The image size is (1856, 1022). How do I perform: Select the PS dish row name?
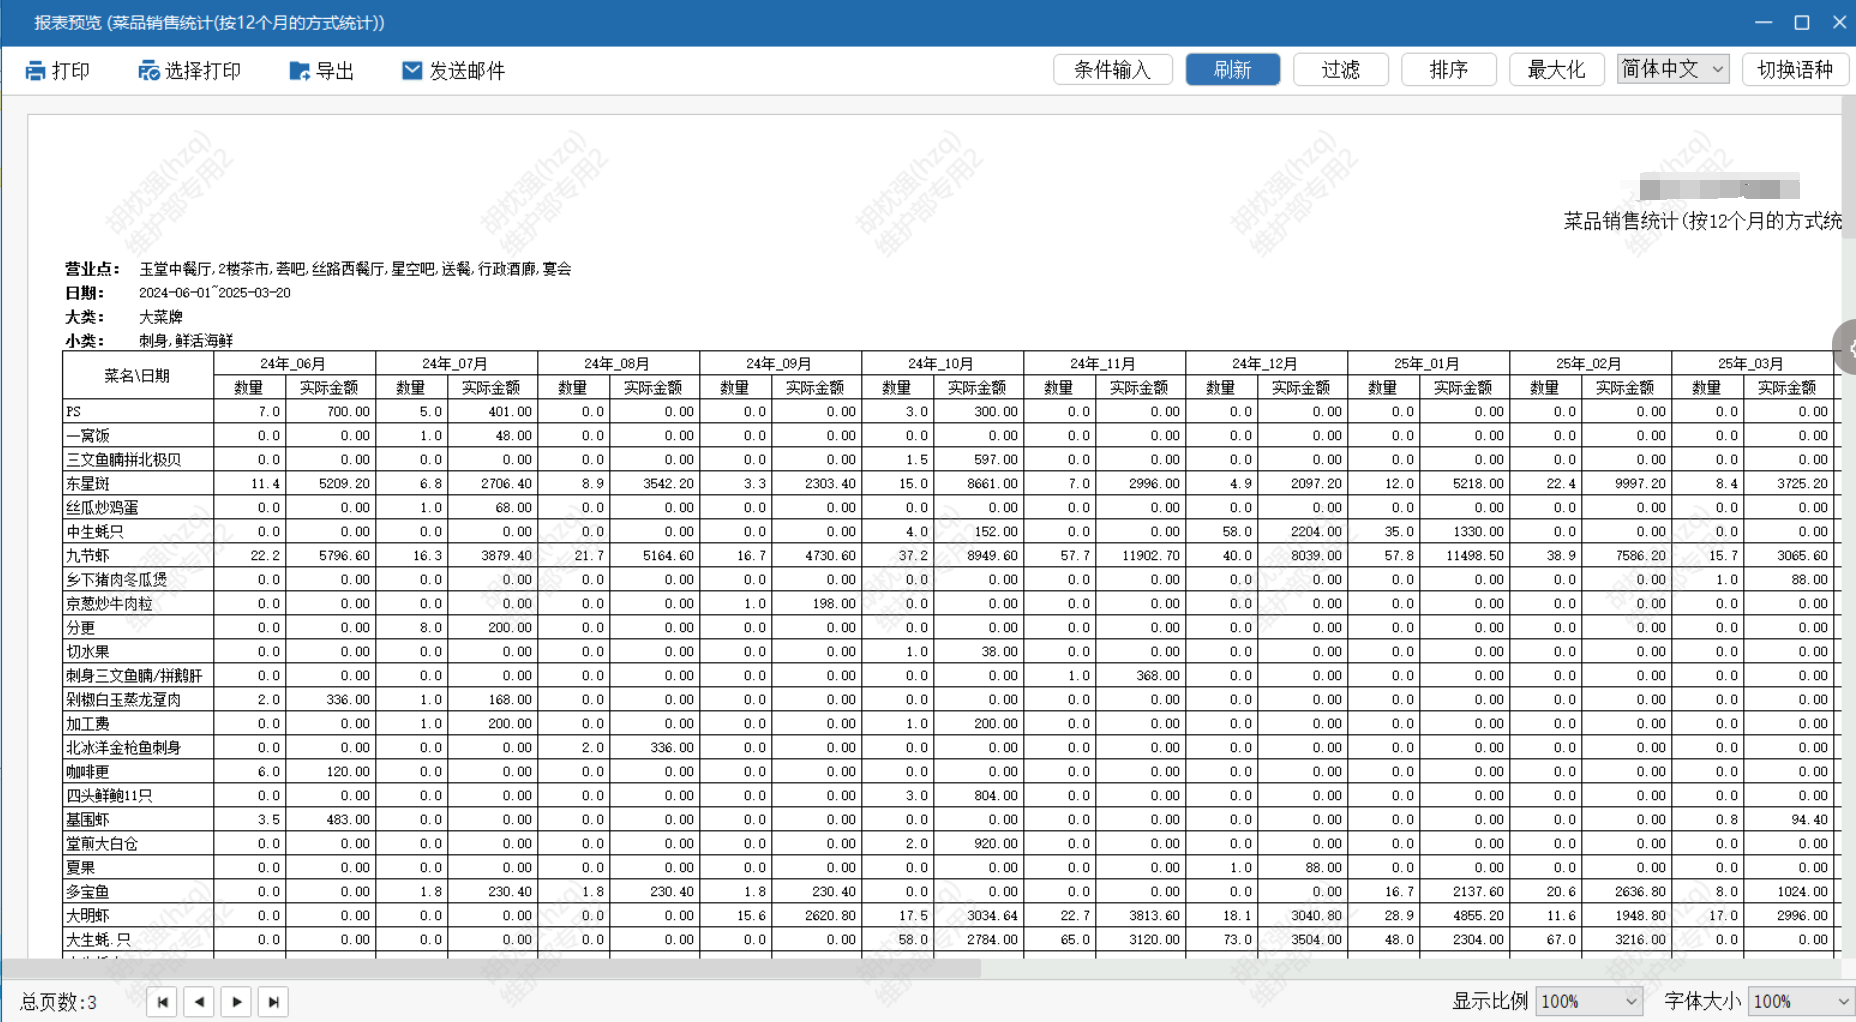[138, 412]
